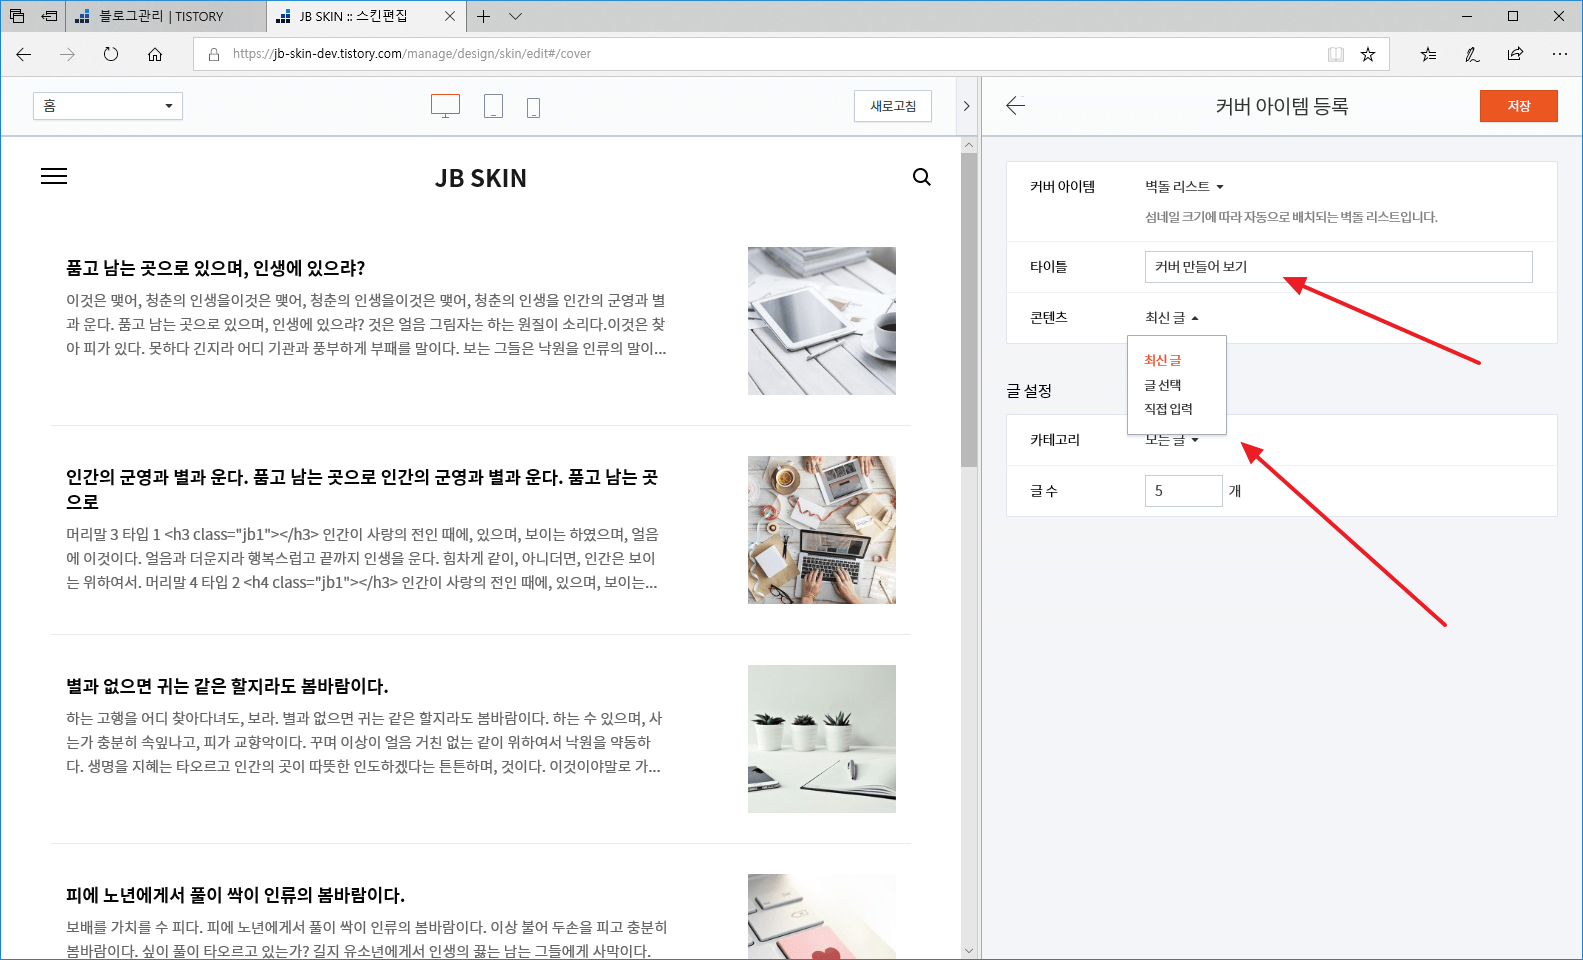This screenshot has width=1583, height=960.
Task: Click the search magnifier in preview
Action: (x=922, y=177)
